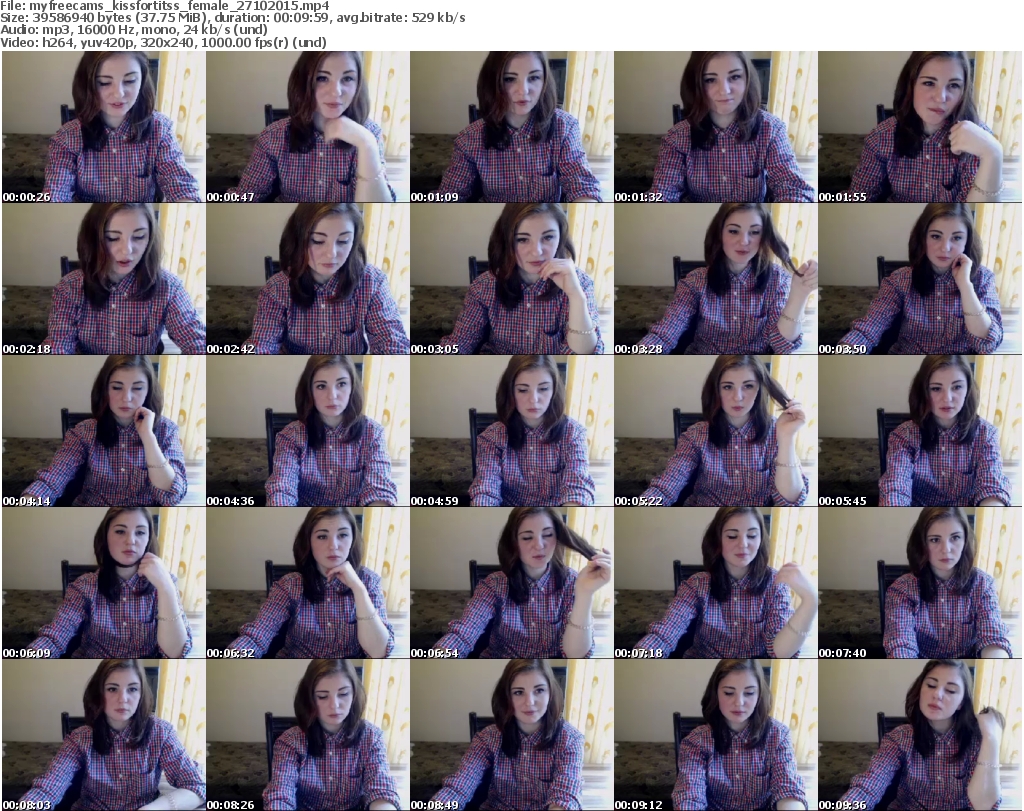Select the thumbnail frame at 00:00:26
This screenshot has width=1024, height=811.
tap(104, 127)
